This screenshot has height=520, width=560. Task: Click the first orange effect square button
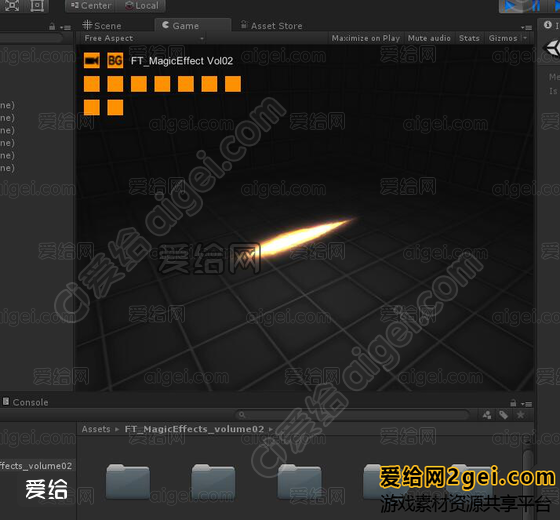[92, 84]
